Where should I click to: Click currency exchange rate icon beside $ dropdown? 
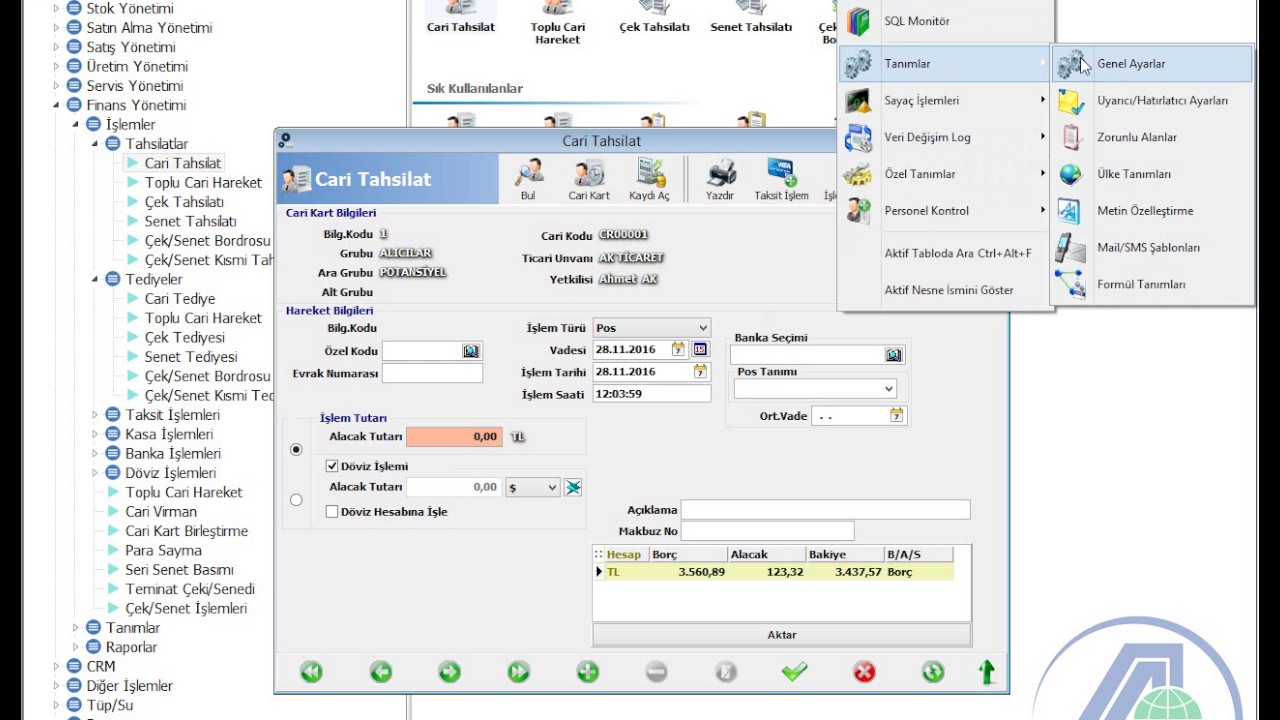[x=573, y=487]
